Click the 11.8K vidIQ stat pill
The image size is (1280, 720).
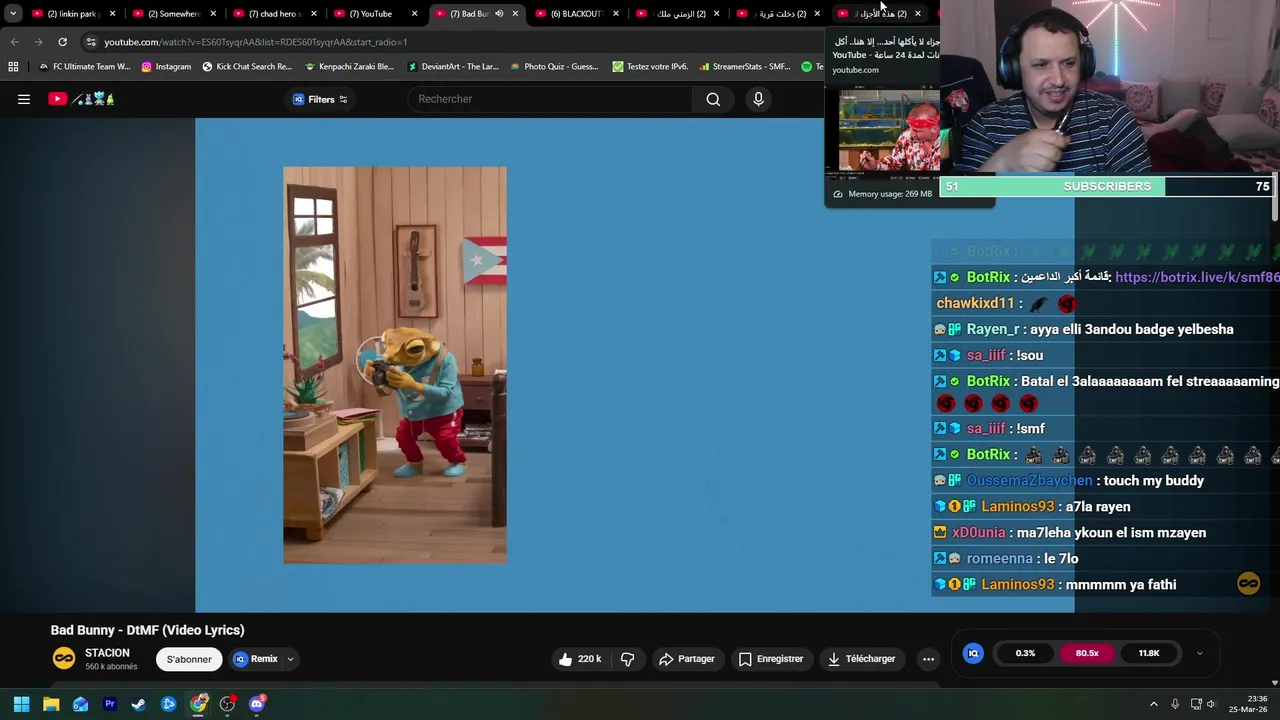(1149, 653)
